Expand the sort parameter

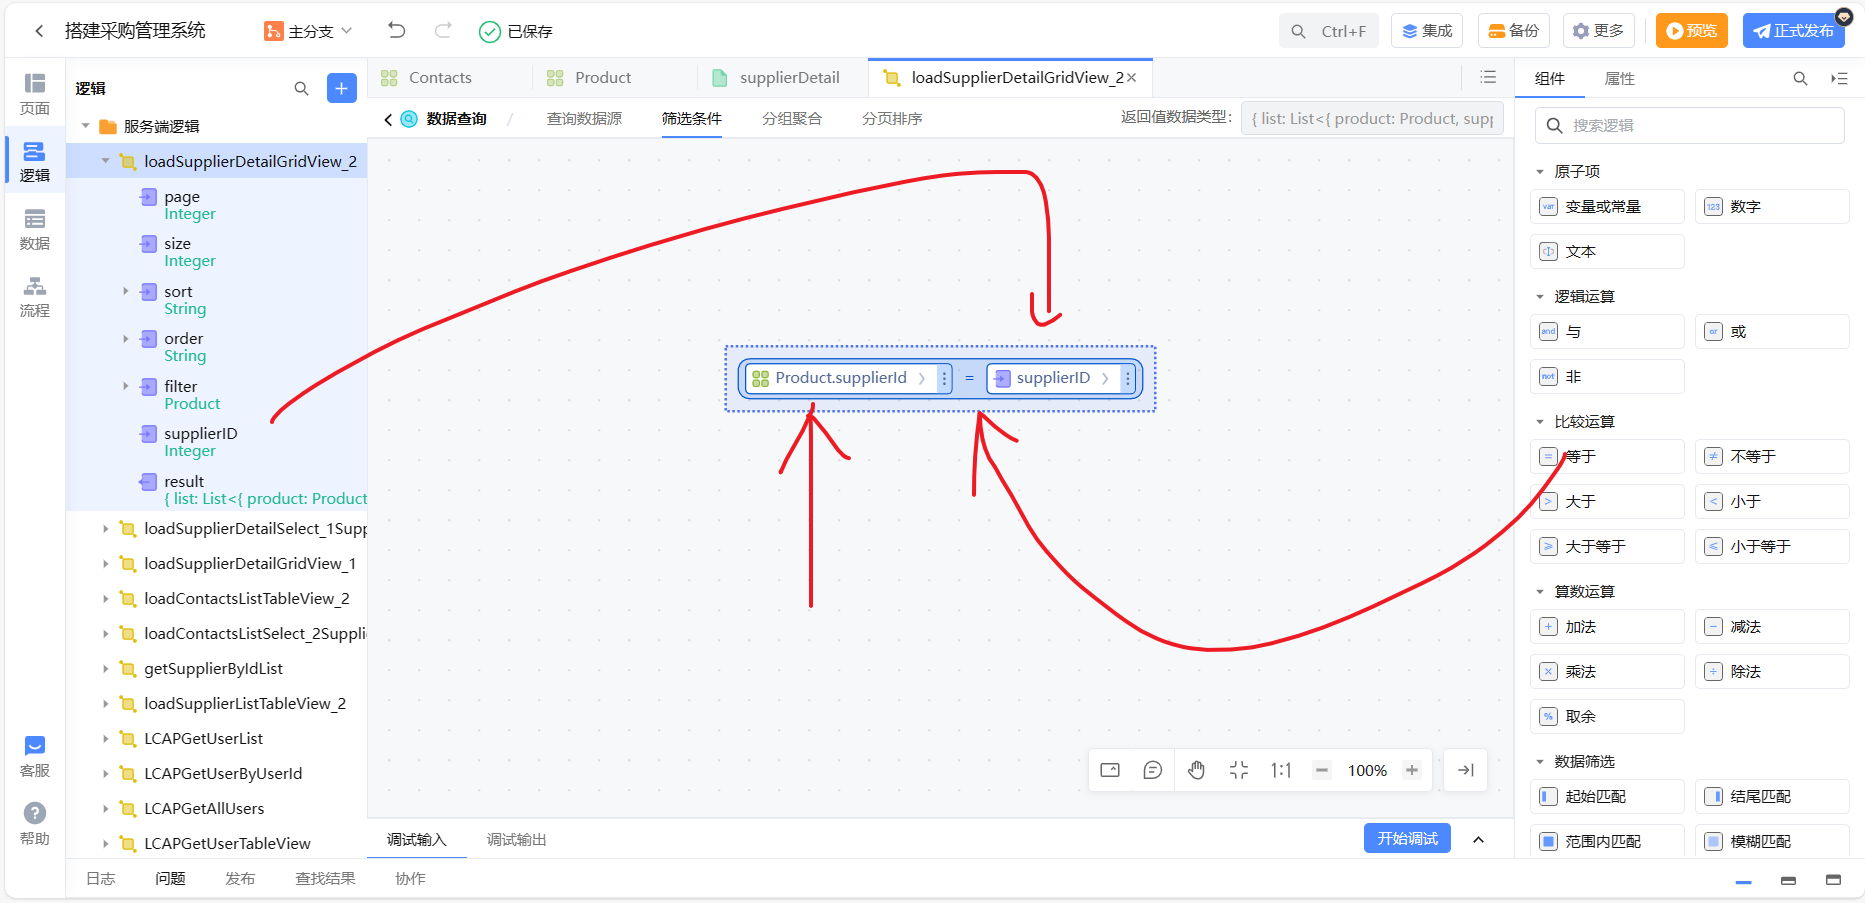126,291
